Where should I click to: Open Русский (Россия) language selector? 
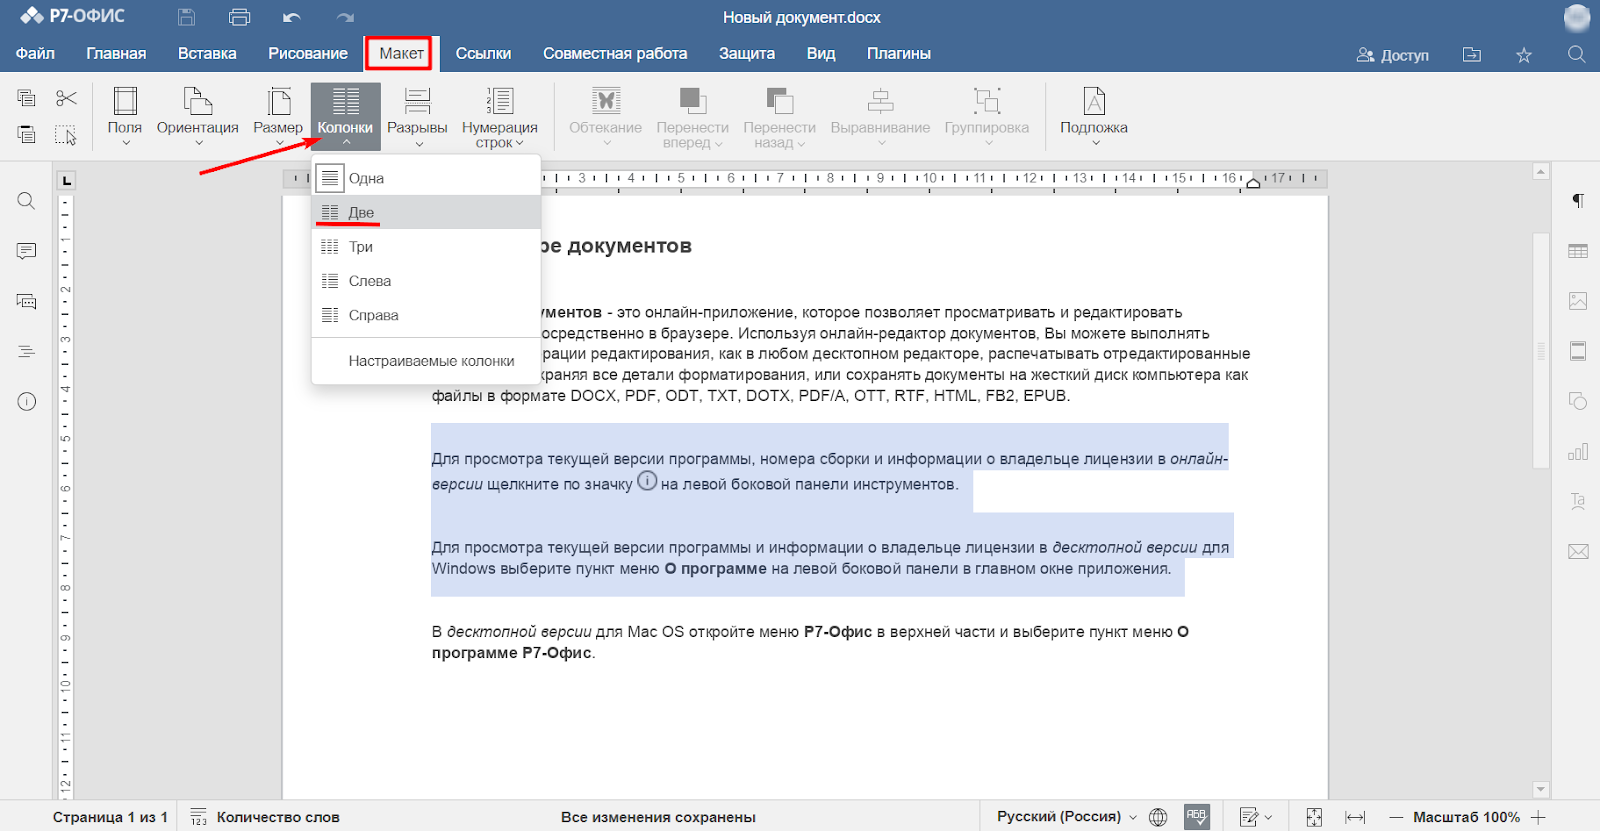pyautogui.click(x=1067, y=816)
